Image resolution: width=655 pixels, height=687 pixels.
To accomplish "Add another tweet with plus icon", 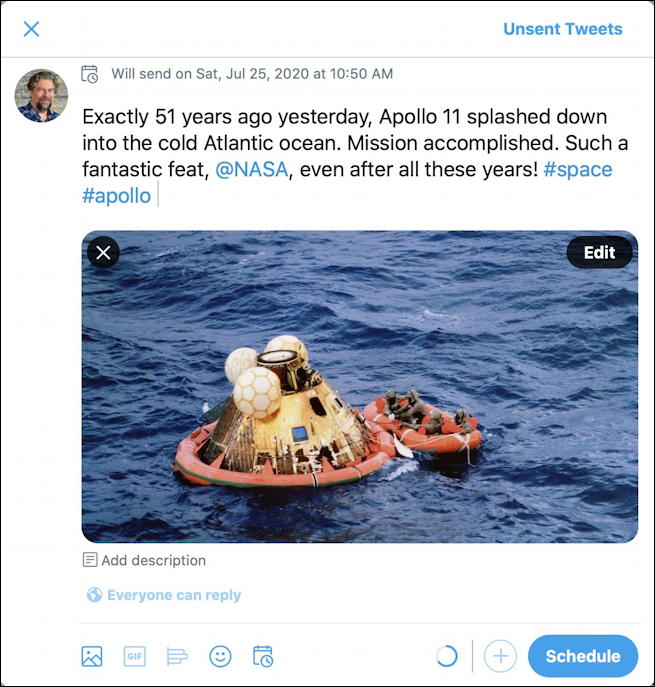I will [500, 657].
